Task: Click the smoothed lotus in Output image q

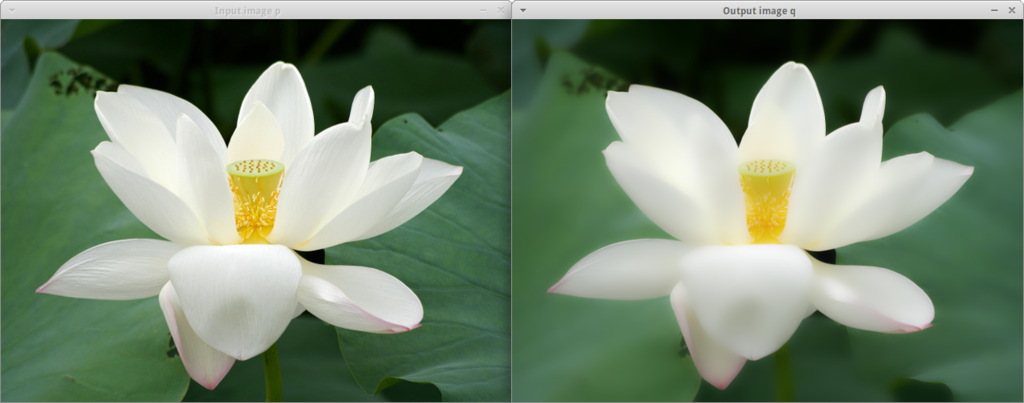Action: 767,210
